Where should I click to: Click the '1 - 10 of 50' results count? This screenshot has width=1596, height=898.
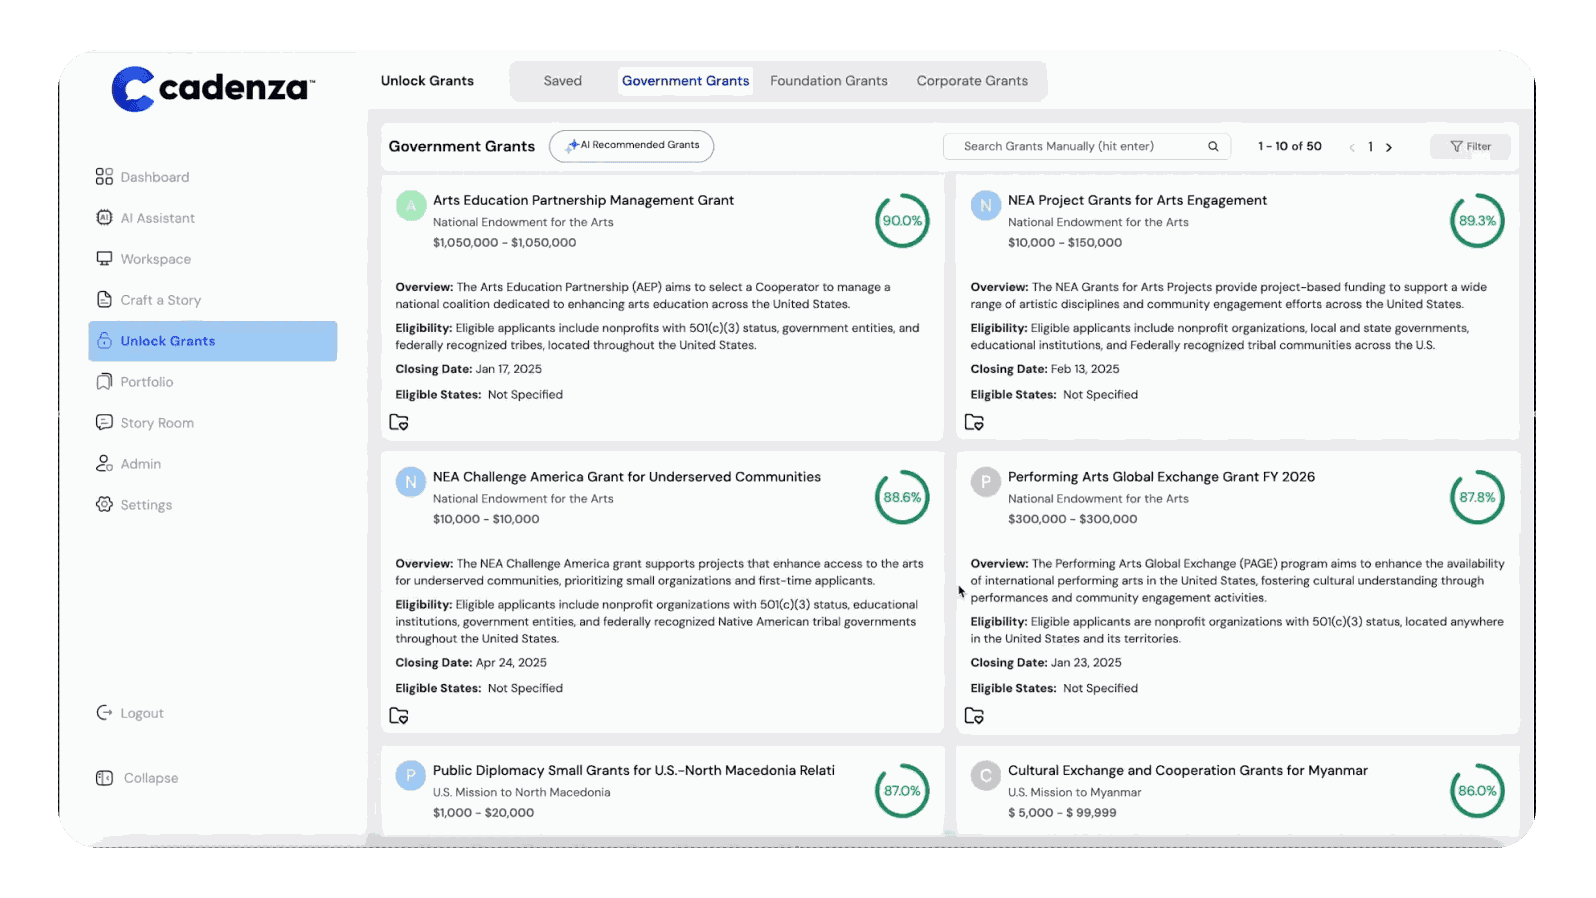click(x=1290, y=146)
